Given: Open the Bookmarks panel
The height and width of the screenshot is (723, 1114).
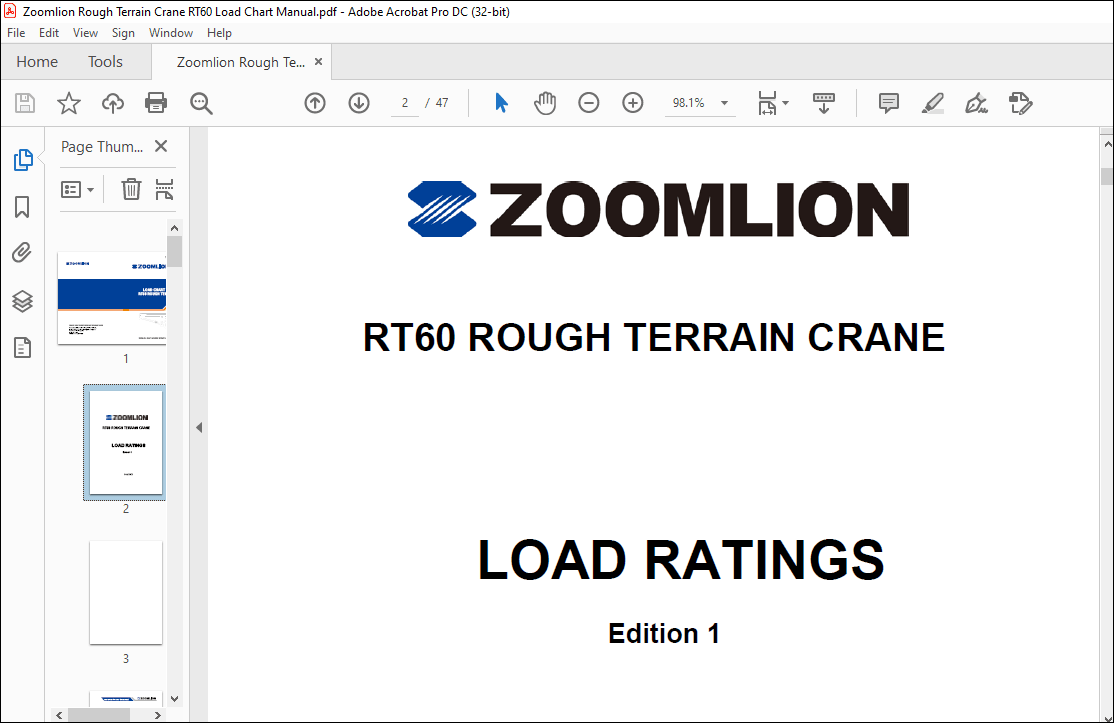Looking at the screenshot, I should pos(23,207).
